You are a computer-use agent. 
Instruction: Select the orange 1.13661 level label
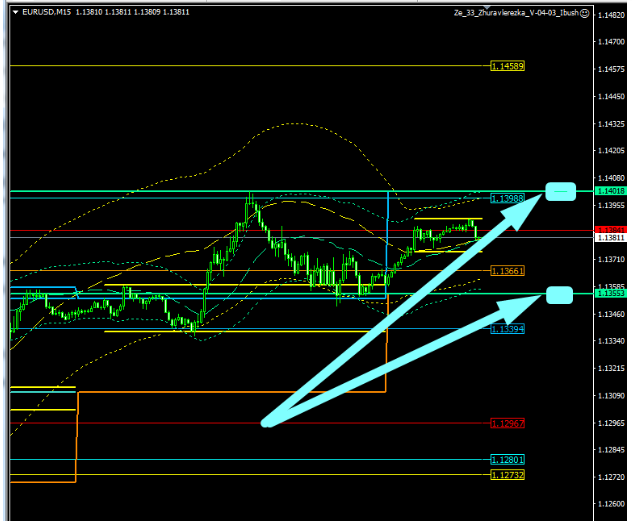(507, 271)
